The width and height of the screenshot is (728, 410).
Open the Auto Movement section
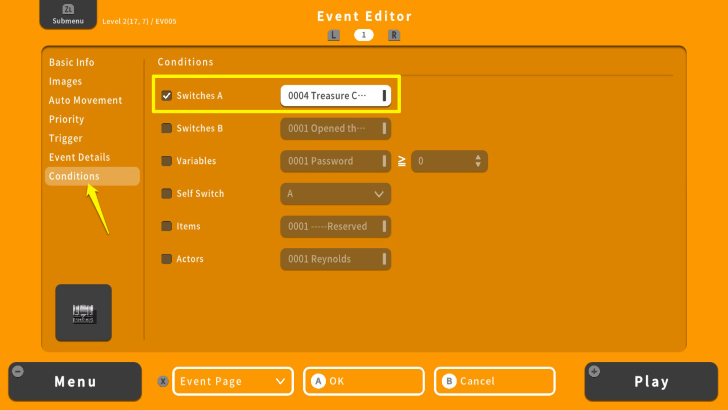[x=85, y=100]
